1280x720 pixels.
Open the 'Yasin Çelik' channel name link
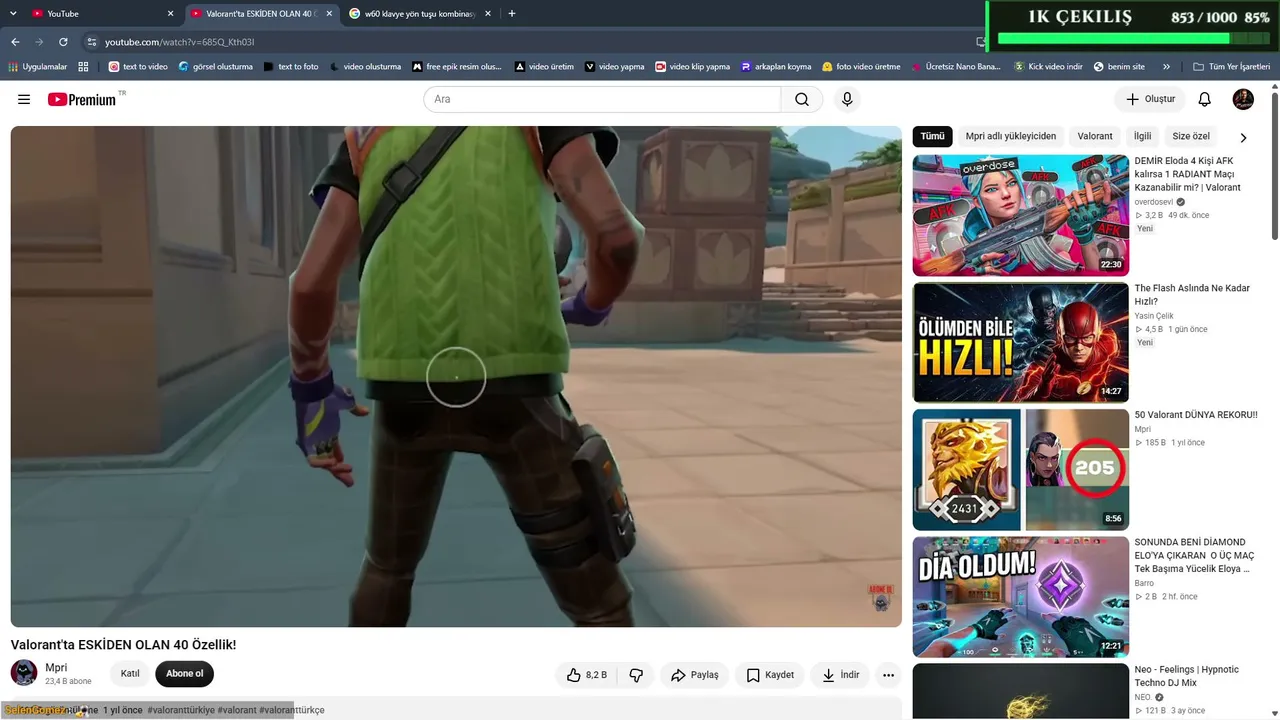tap(1154, 316)
